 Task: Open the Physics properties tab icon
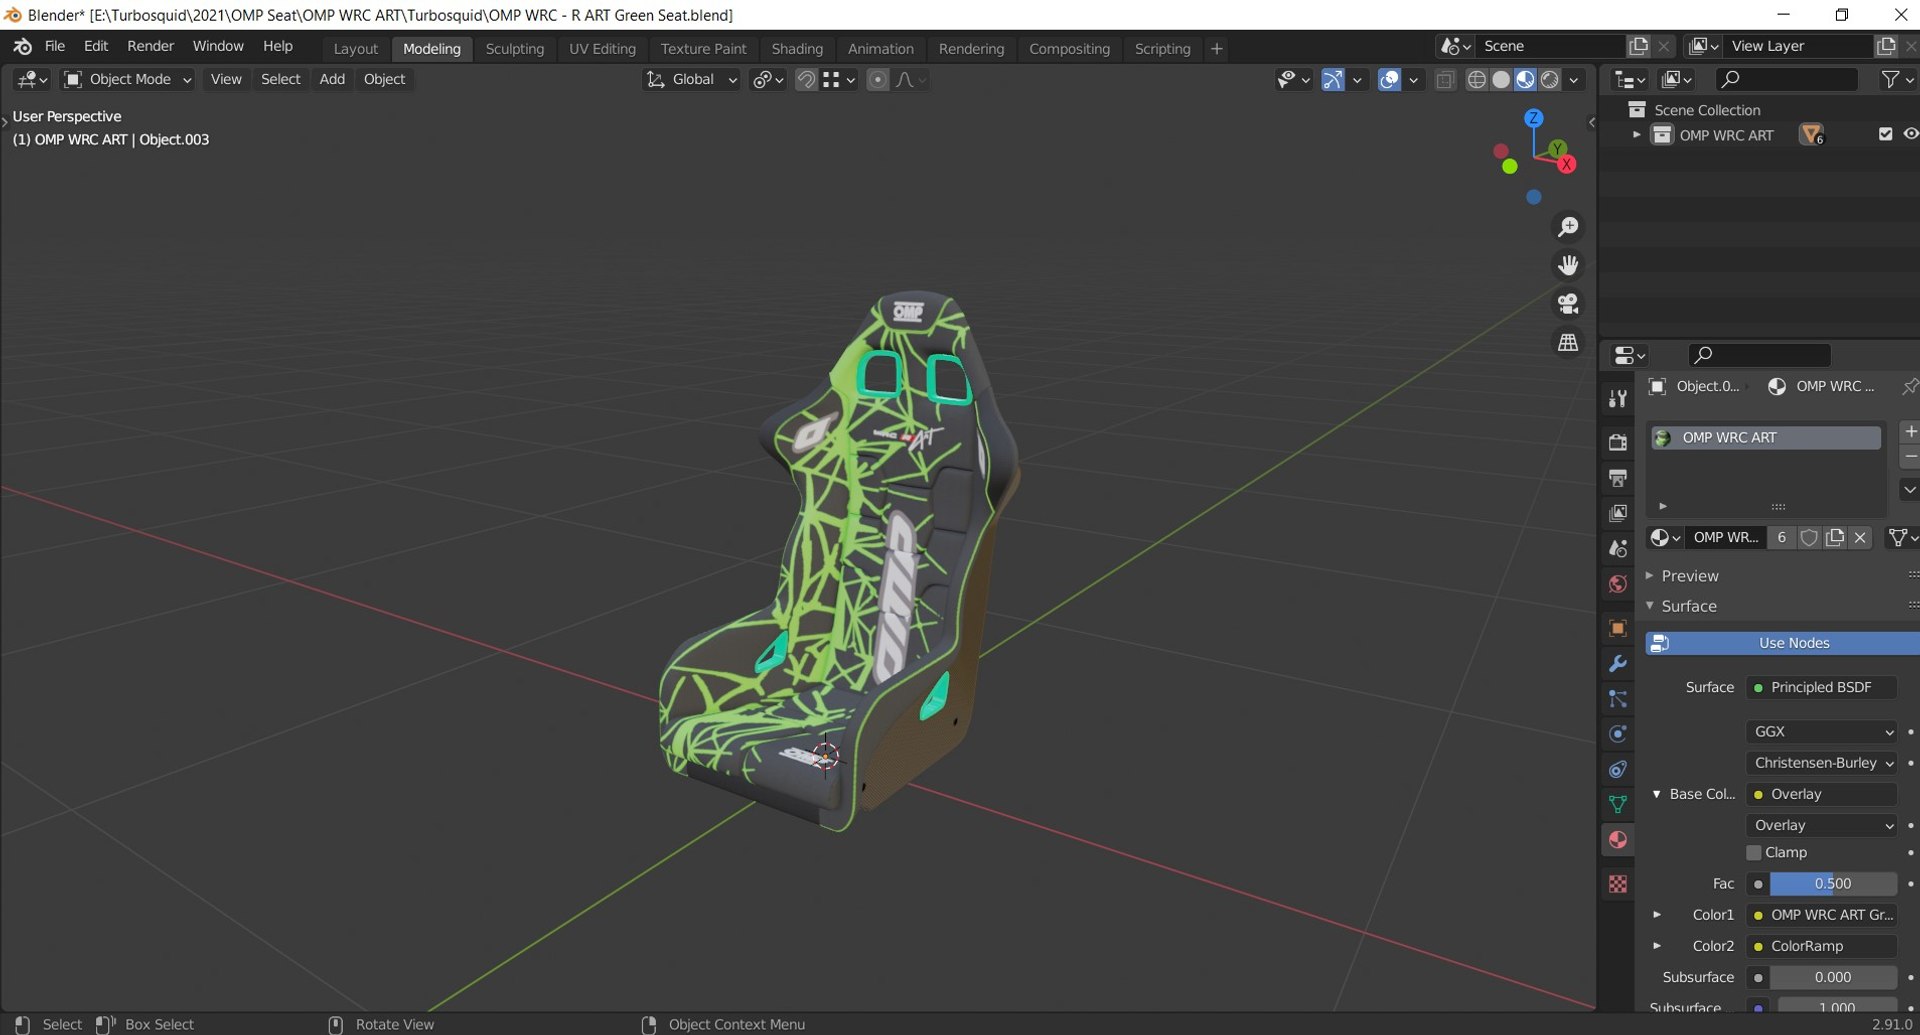(1617, 734)
